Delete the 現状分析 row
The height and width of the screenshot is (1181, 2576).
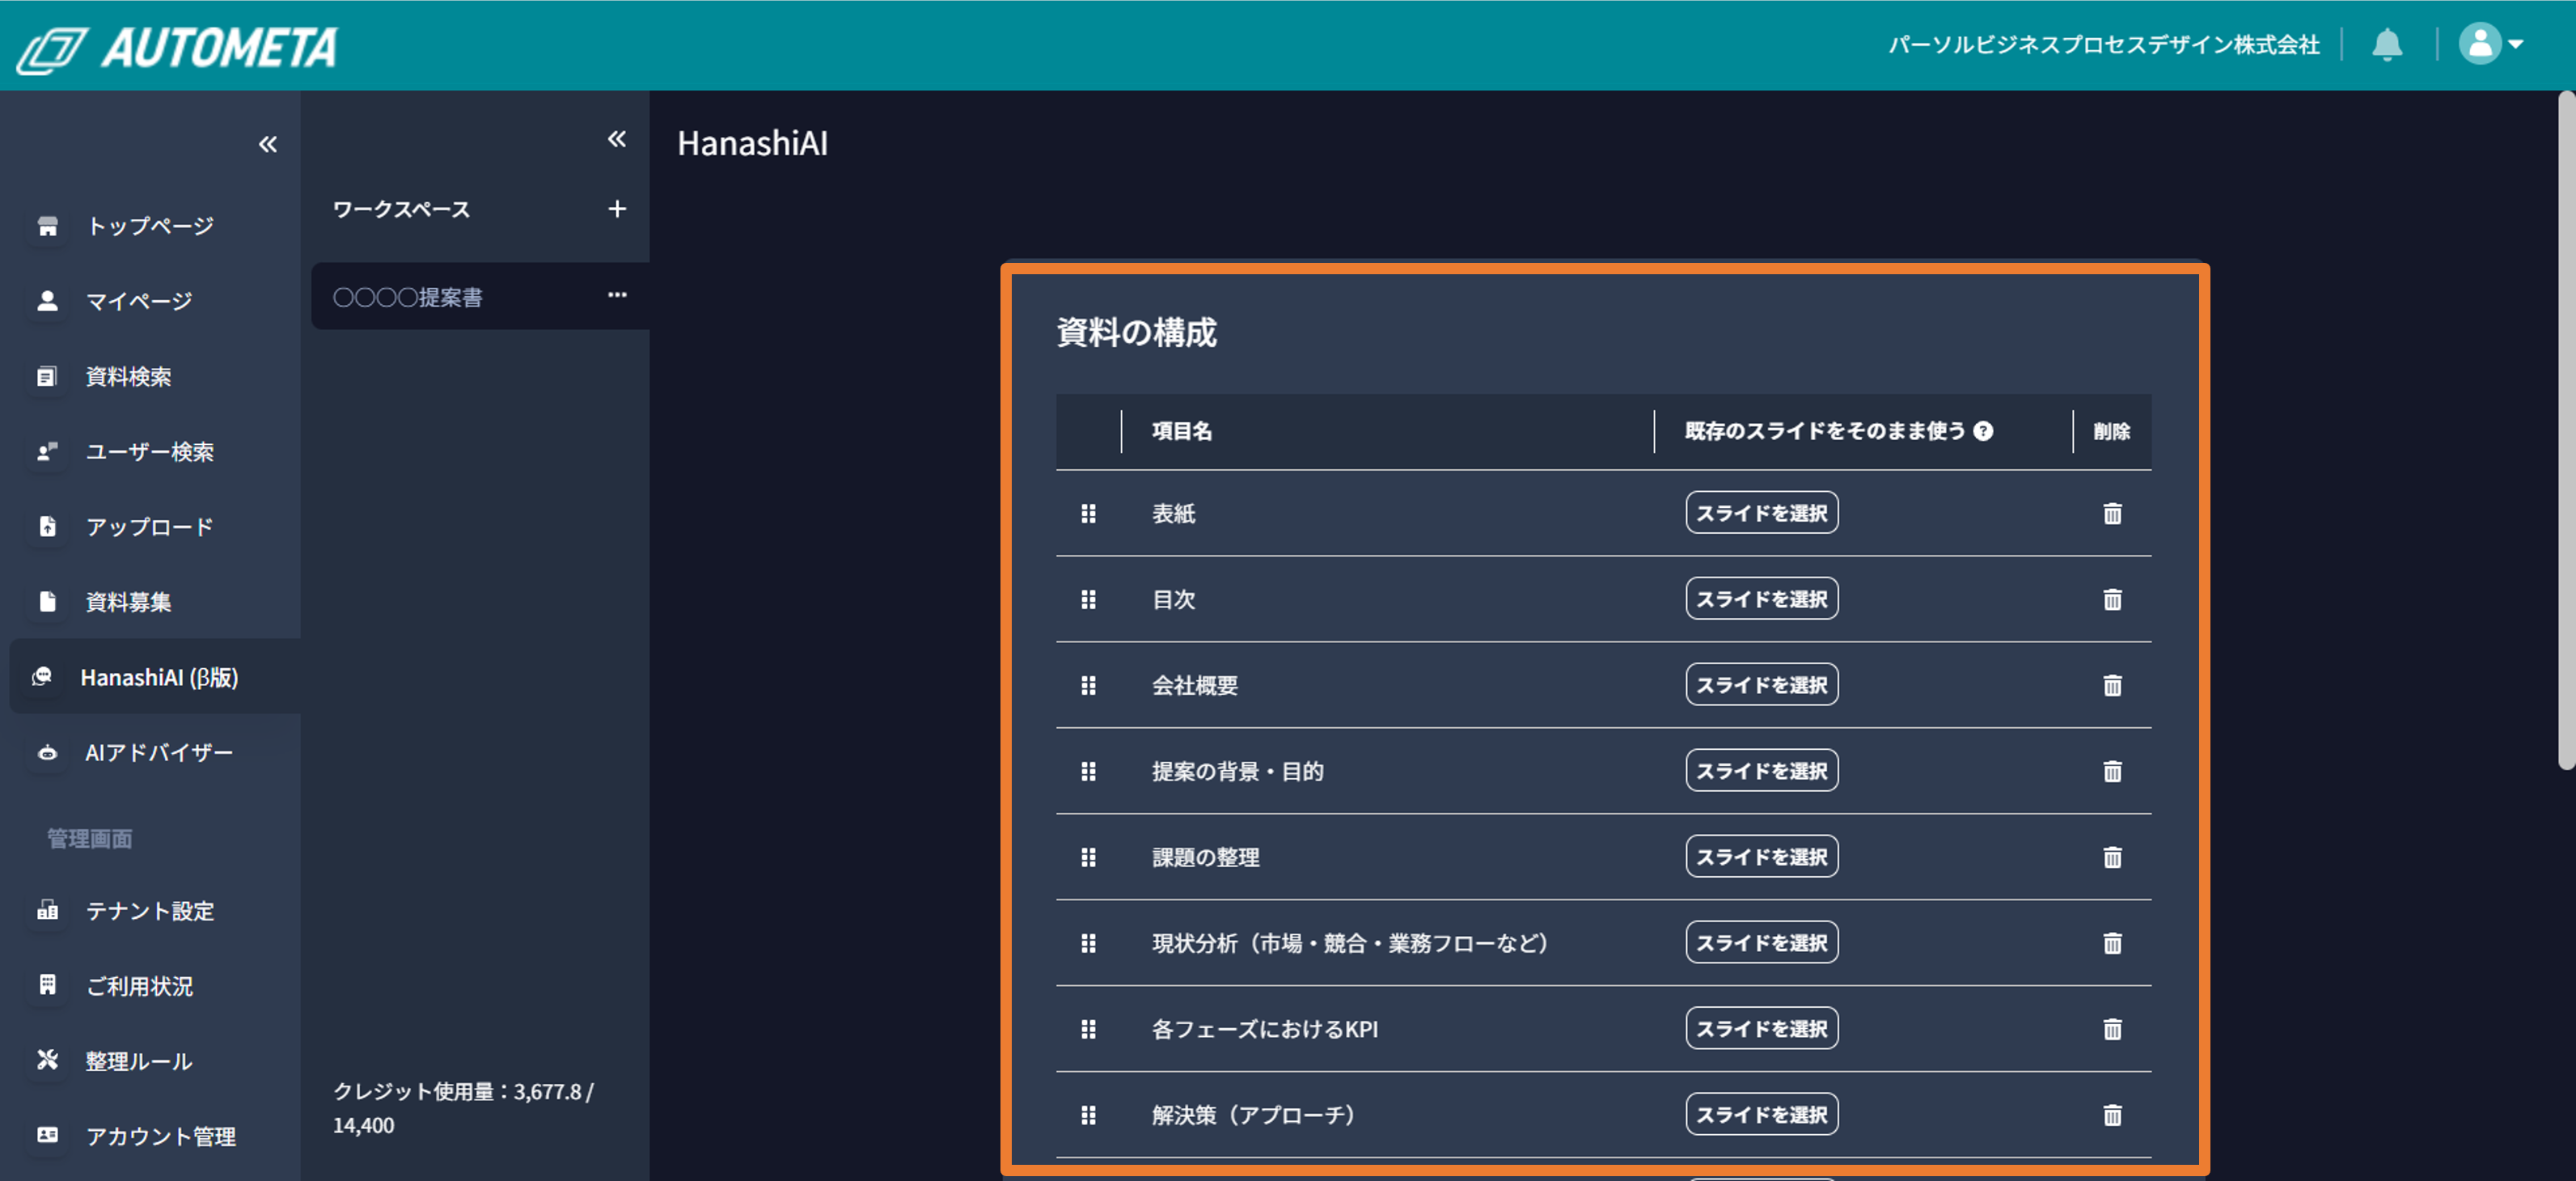coord(2111,943)
